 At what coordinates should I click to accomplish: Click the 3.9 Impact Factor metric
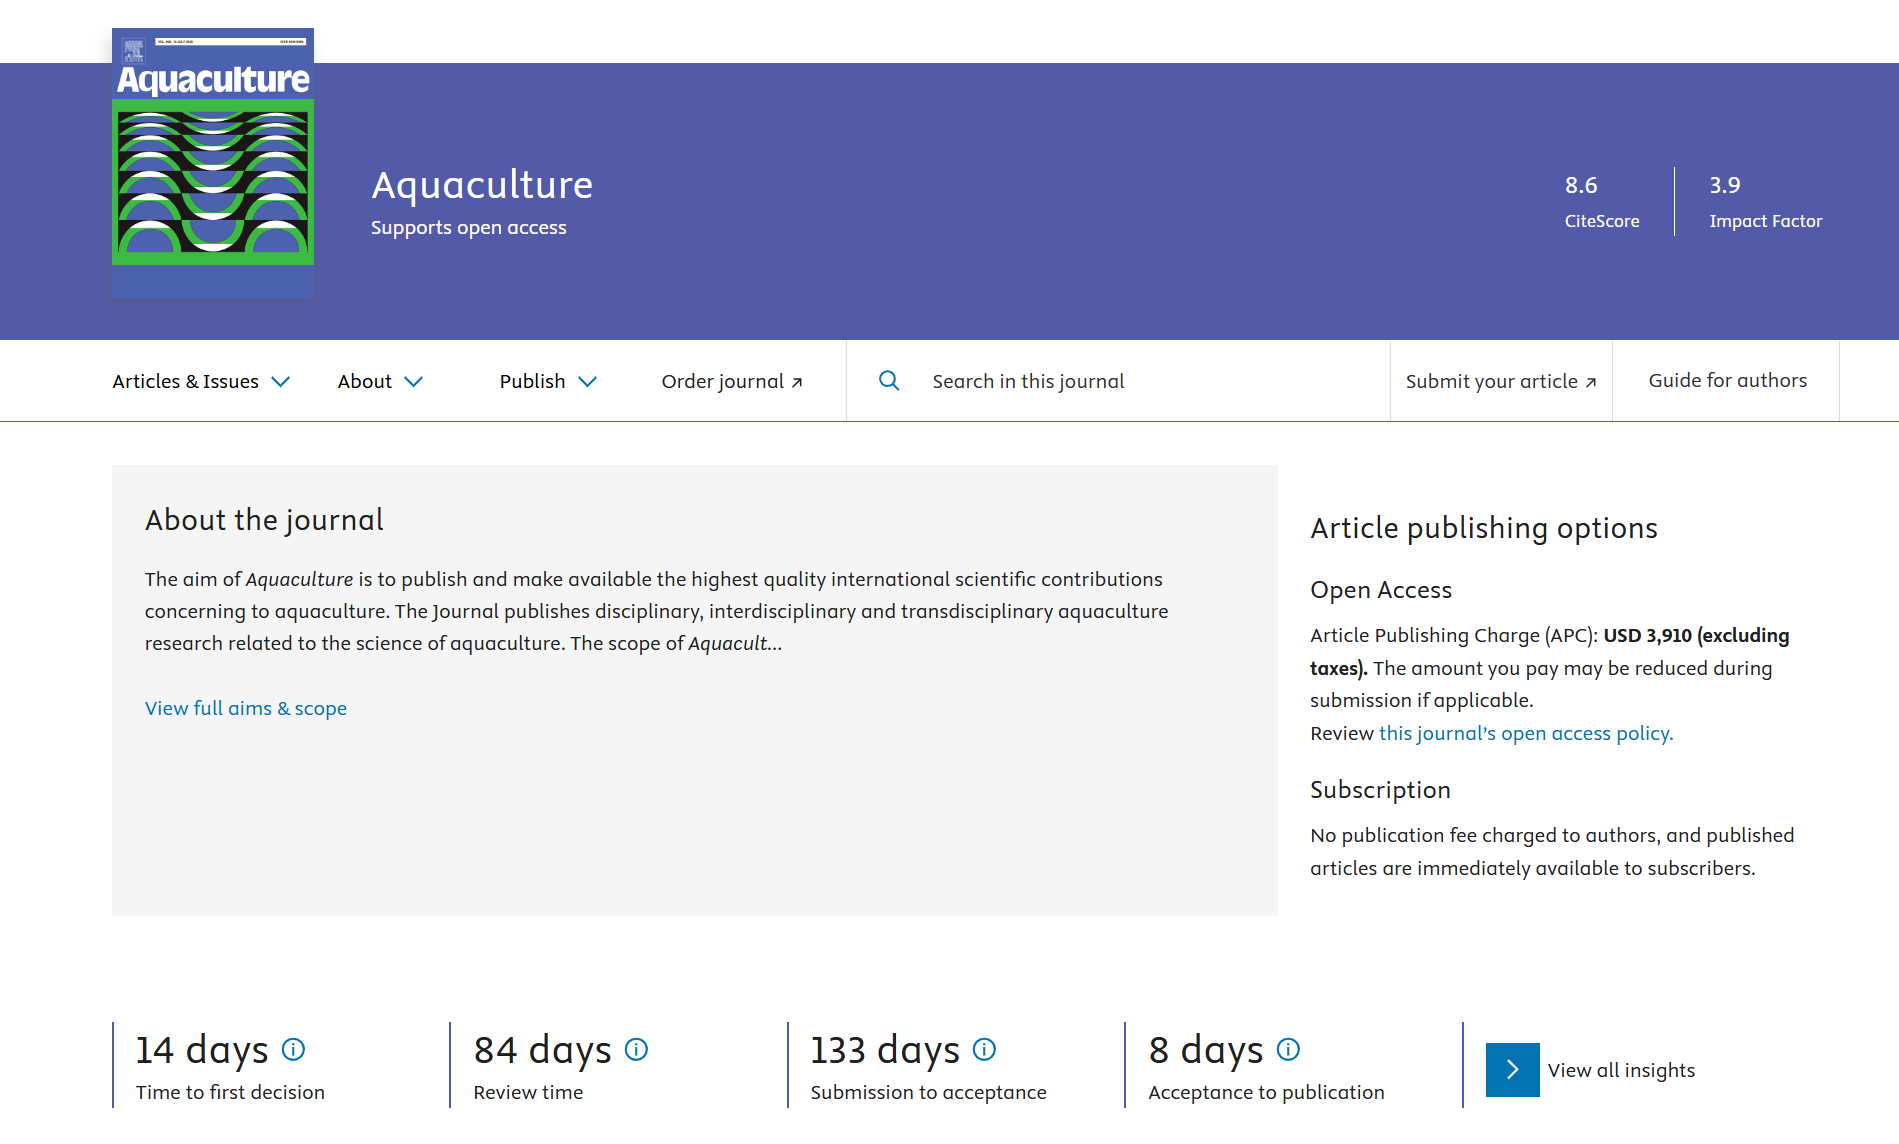1766,202
